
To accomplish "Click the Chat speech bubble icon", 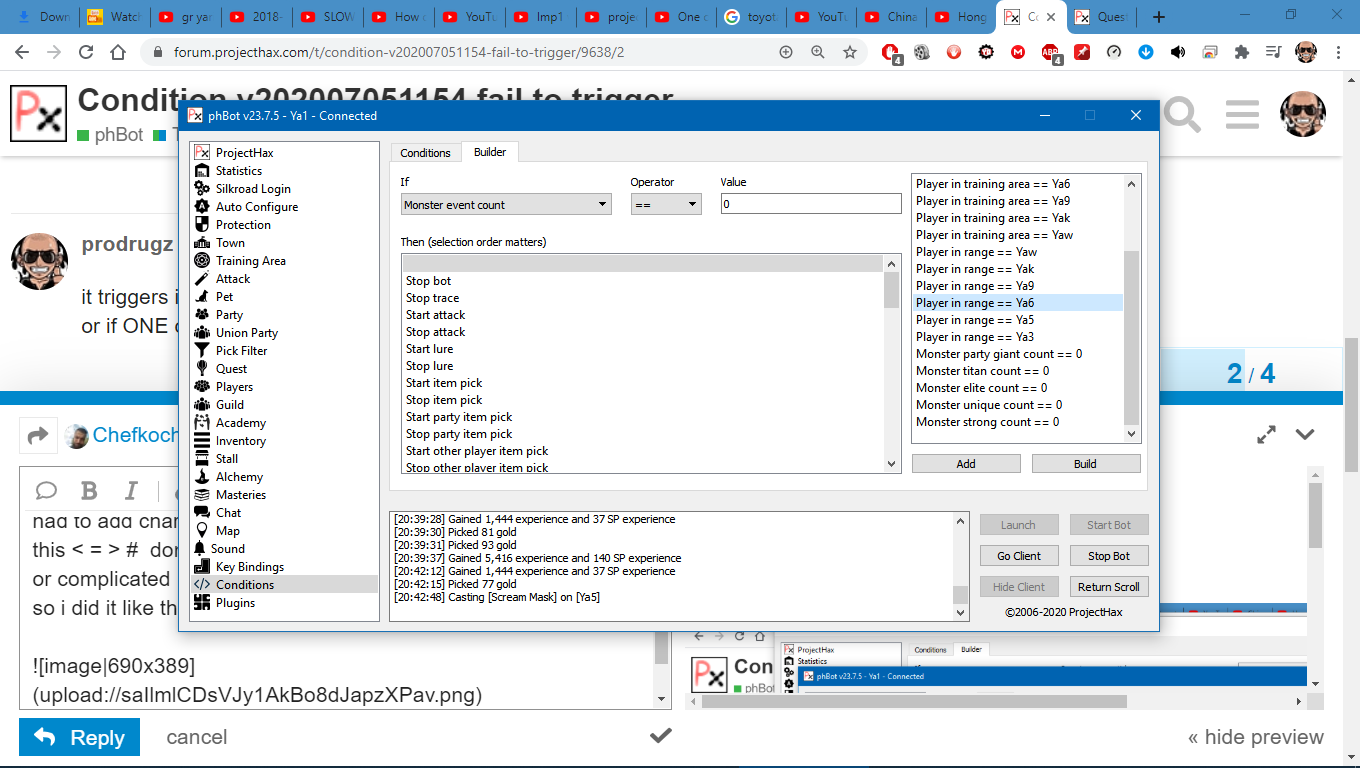I will (x=202, y=513).
